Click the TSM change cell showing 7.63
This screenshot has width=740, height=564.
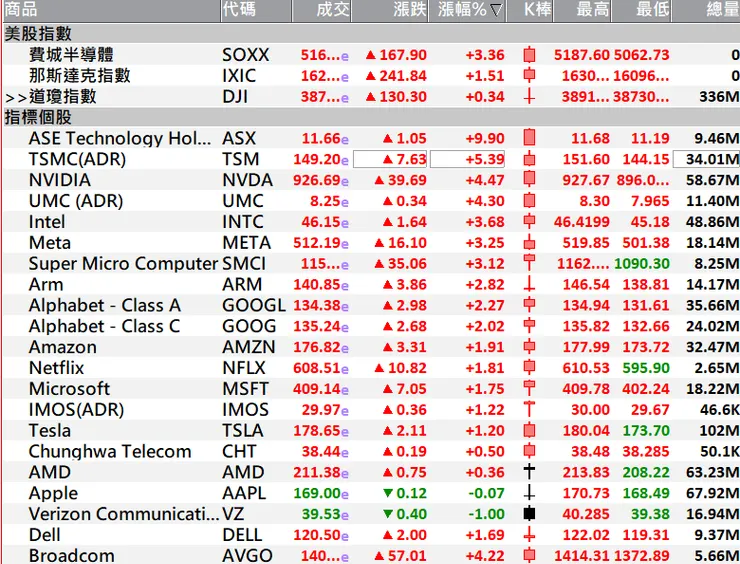(390, 160)
